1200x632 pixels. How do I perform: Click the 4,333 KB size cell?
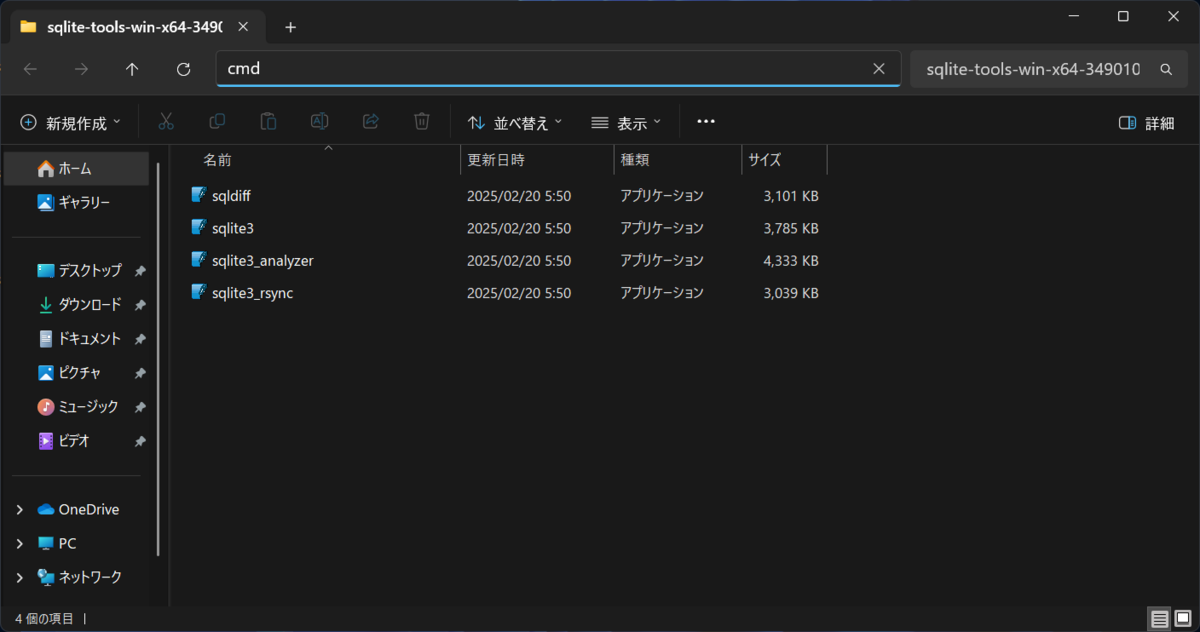[791, 261]
